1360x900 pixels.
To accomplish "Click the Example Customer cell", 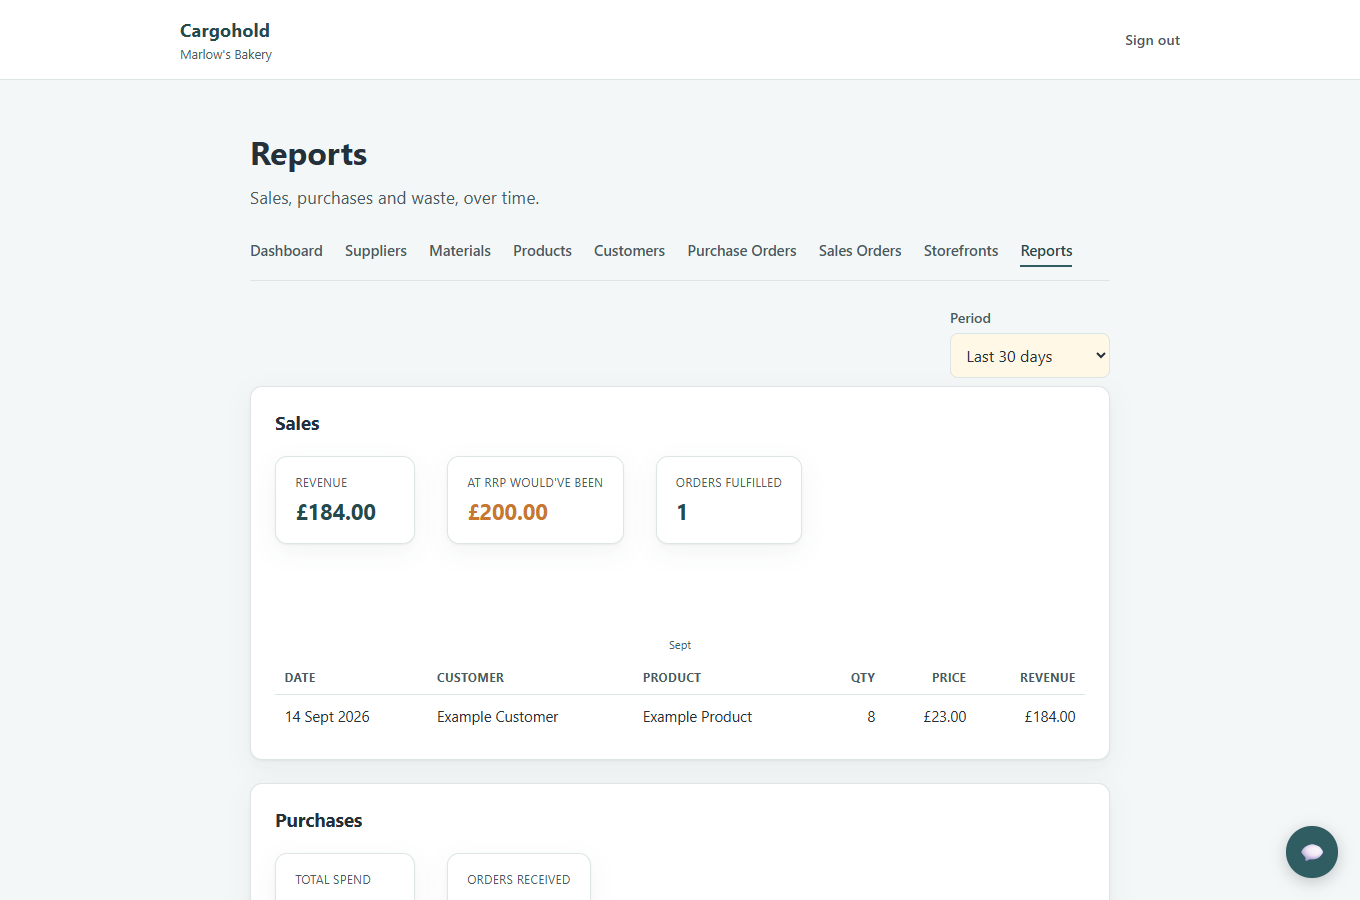I will [x=497, y=717].
